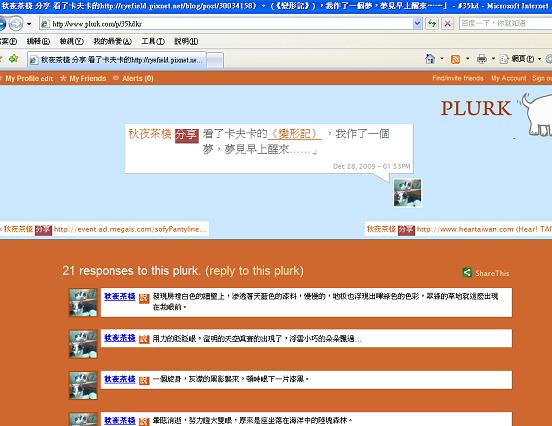Open the My Friends link
Viewport: 552px width, 426px height.
(x=88, y=78)
